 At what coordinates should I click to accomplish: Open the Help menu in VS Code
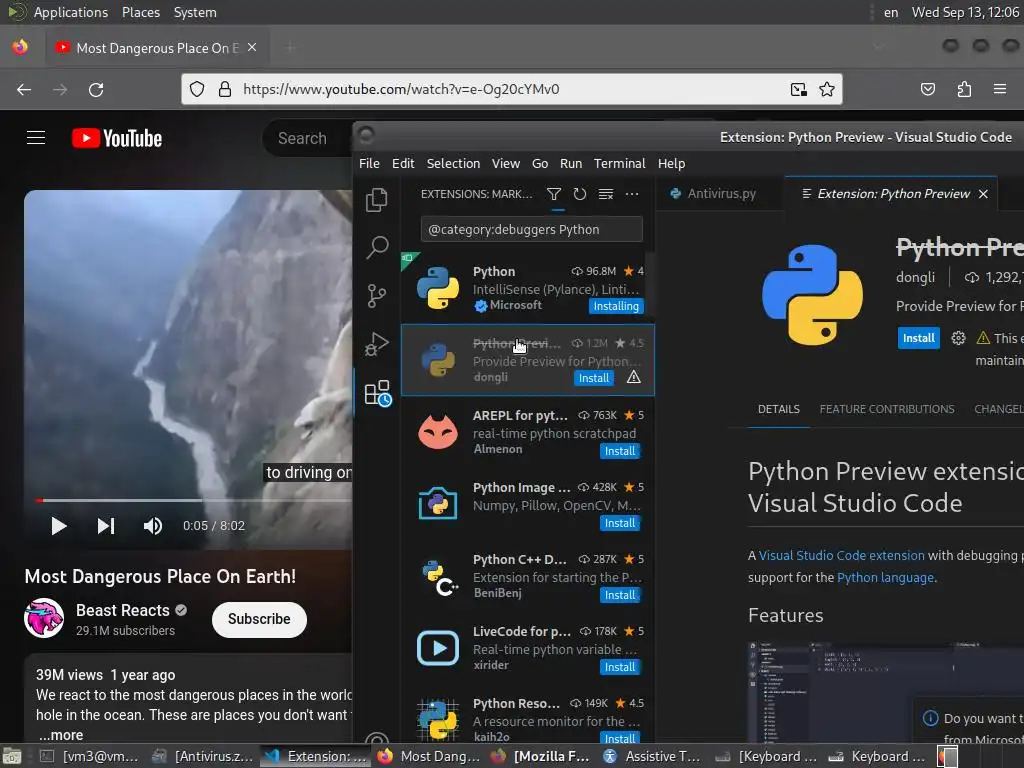[671, 163]
